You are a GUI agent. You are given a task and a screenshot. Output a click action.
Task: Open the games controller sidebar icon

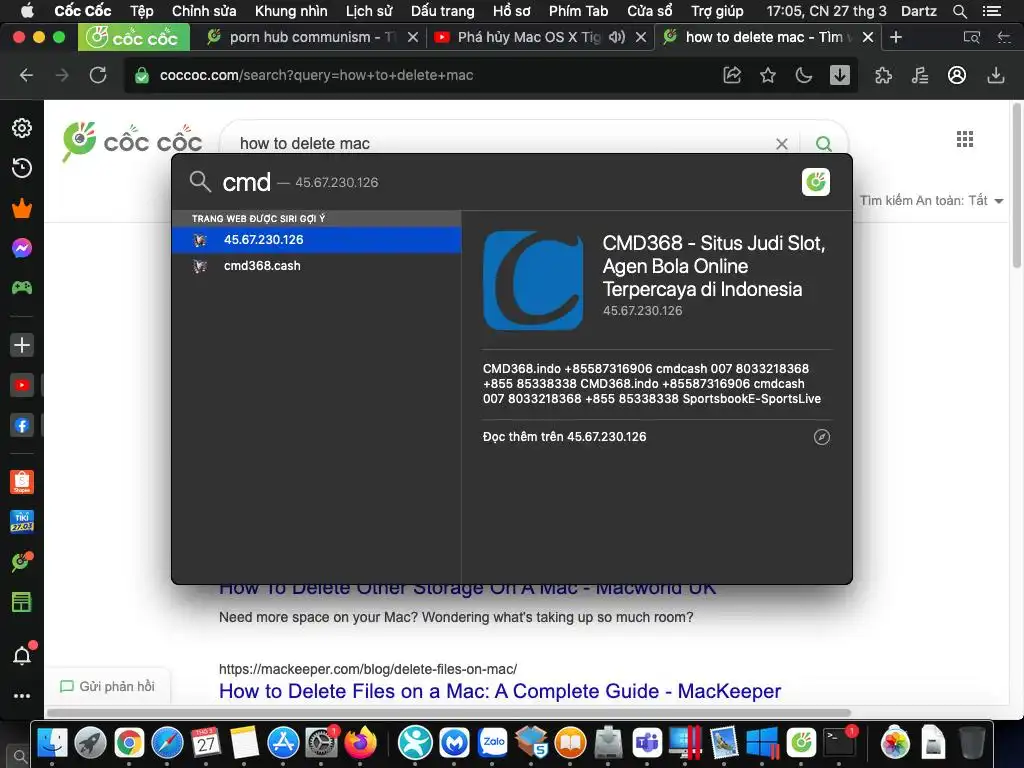pos(22,287)
